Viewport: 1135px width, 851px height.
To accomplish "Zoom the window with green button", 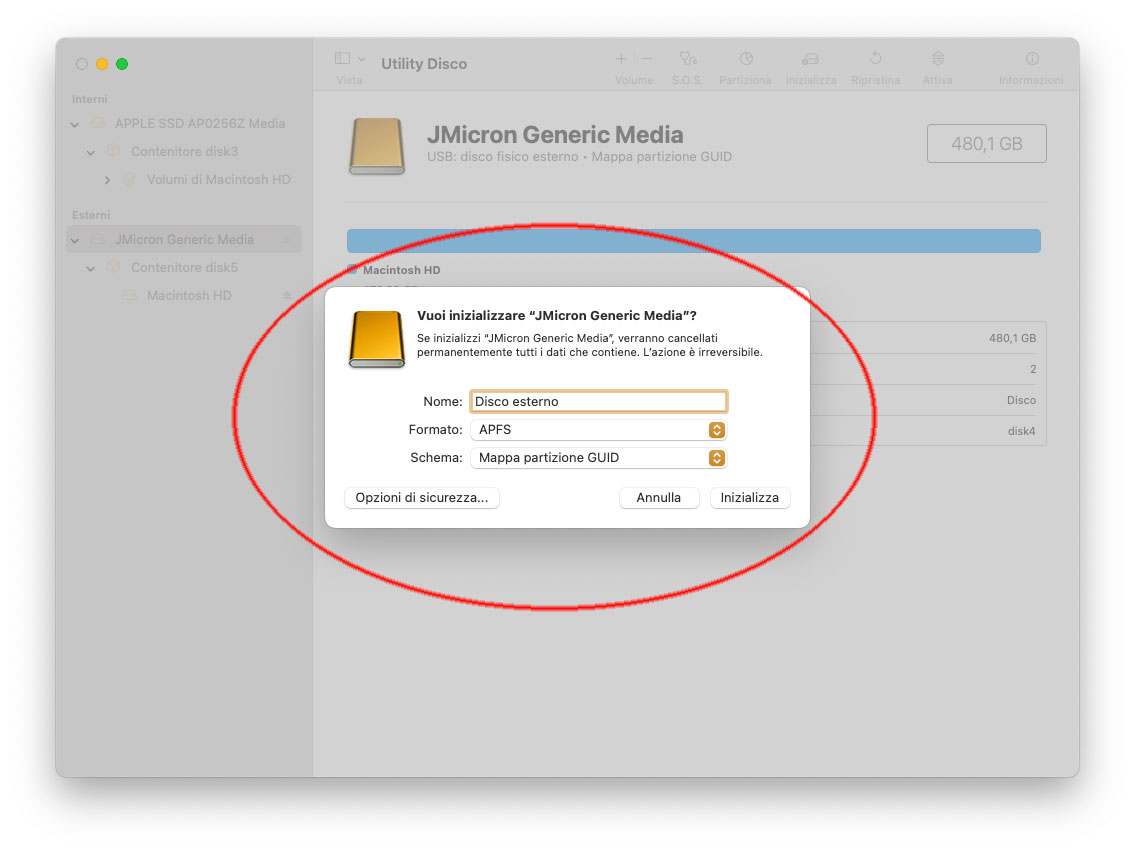I will (x=122, y=64).
